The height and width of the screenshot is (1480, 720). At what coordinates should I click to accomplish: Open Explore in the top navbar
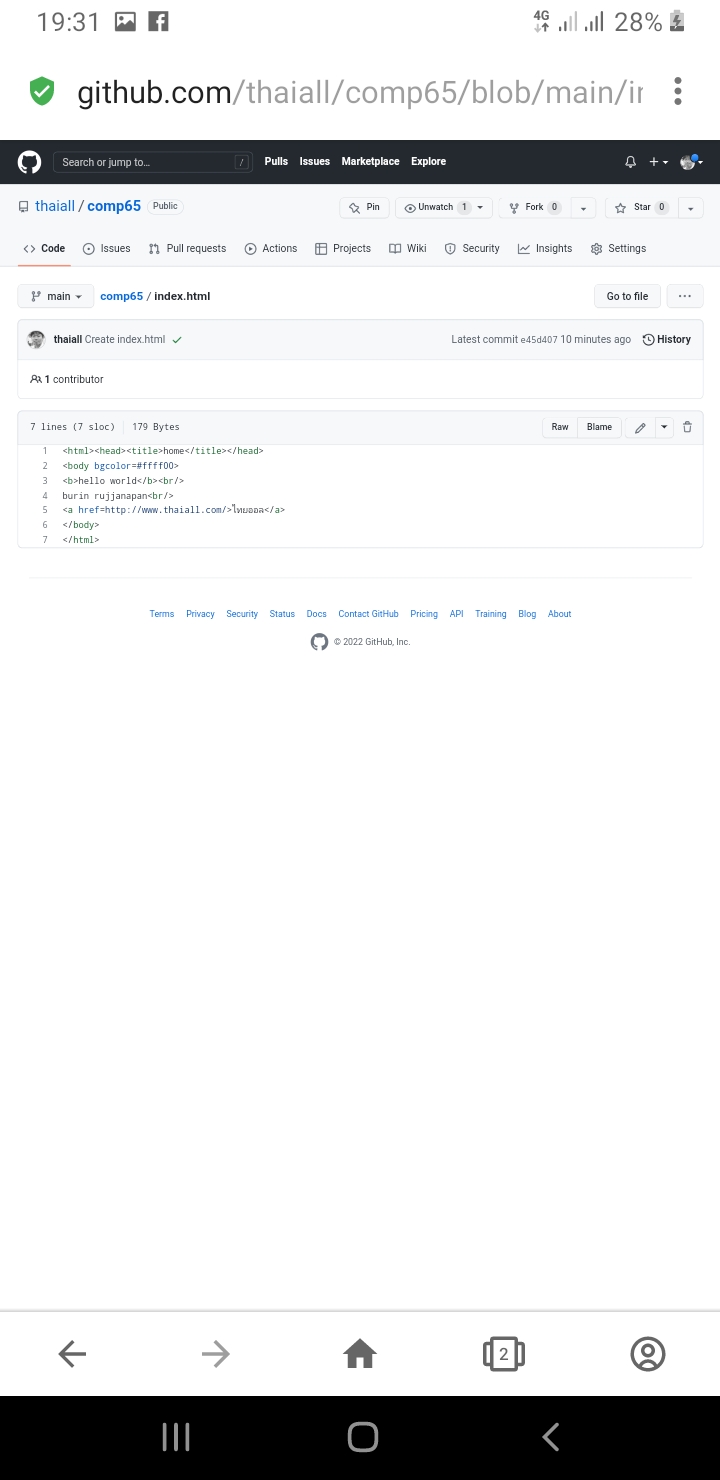coord(429,162)
